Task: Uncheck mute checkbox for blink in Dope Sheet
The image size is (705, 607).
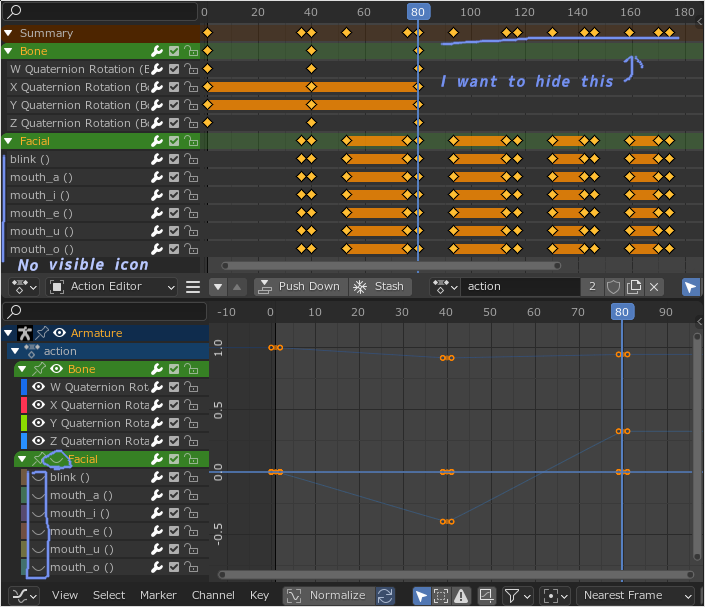Action: coord(174,159)
